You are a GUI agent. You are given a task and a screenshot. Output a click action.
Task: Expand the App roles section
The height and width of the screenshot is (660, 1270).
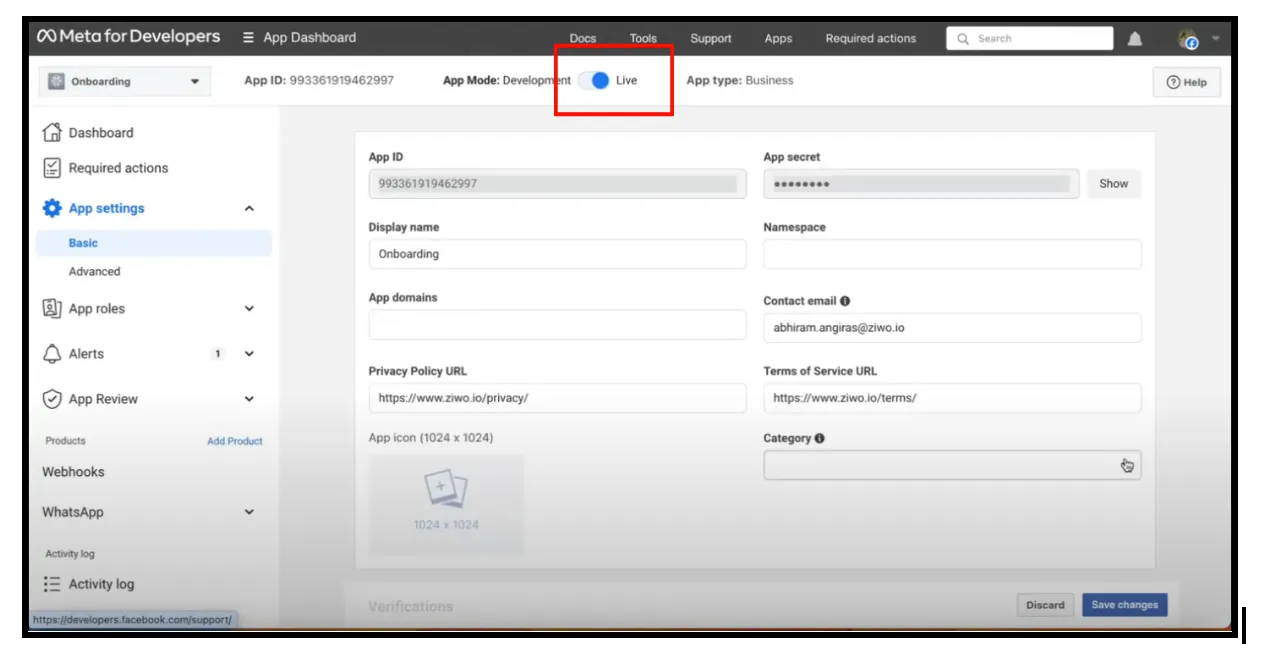249,309
